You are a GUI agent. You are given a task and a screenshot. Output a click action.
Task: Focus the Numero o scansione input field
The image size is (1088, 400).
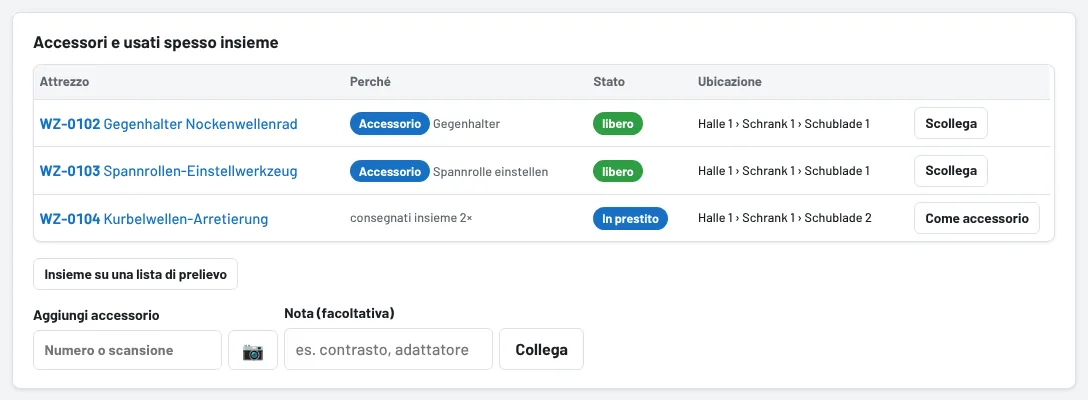point(128,350)
